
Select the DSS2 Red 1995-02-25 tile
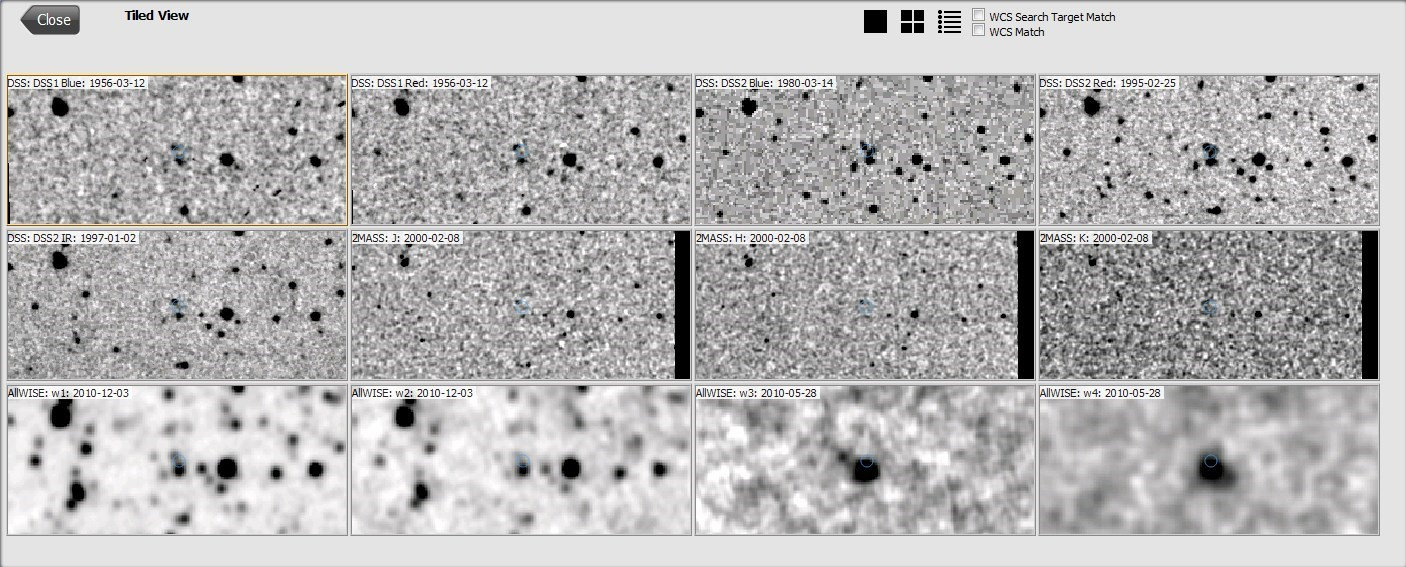tap(1209, 149)
